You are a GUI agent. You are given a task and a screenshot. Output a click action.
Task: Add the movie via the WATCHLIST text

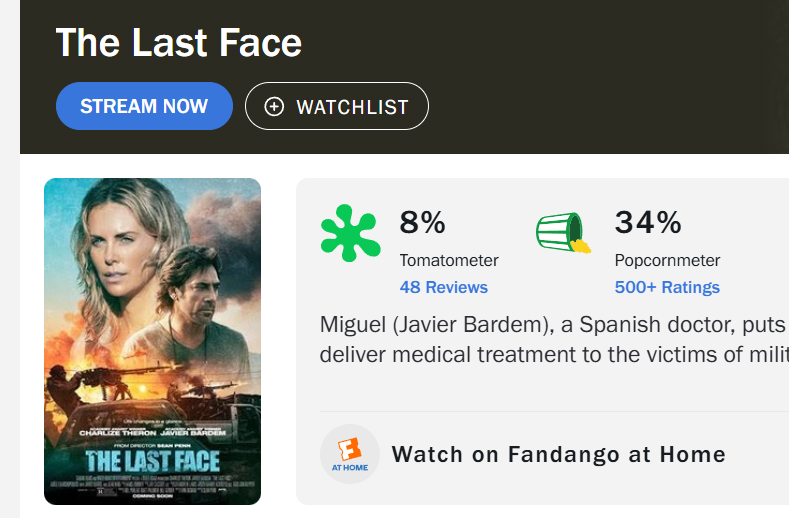(352, 107)
